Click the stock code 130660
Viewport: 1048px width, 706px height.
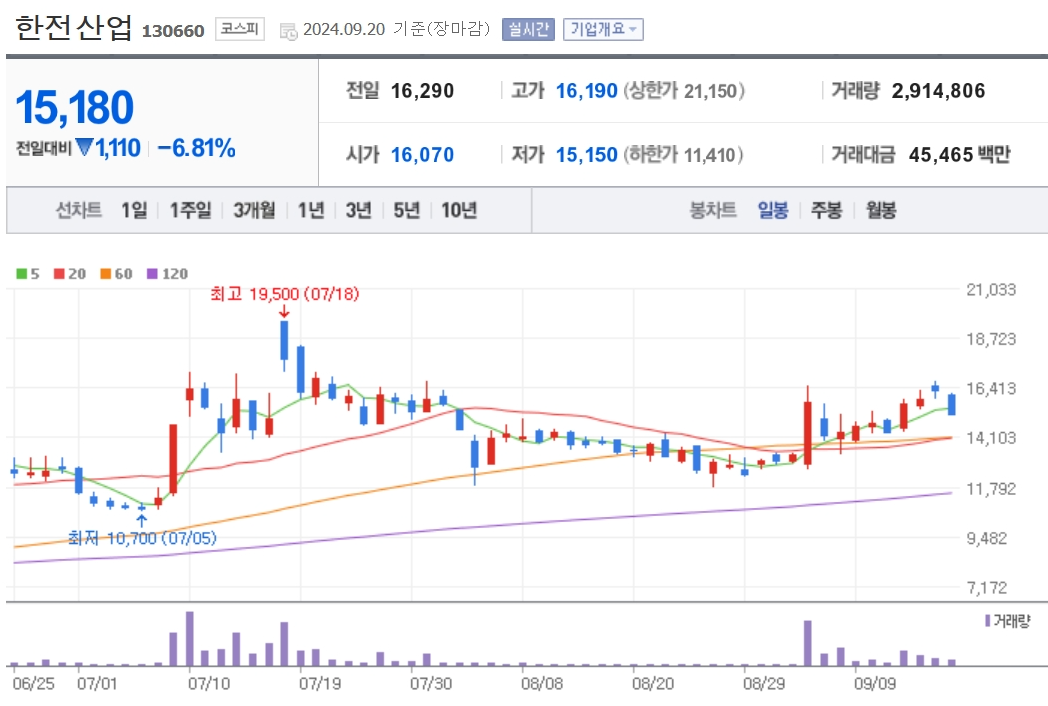tap(173, 31)
